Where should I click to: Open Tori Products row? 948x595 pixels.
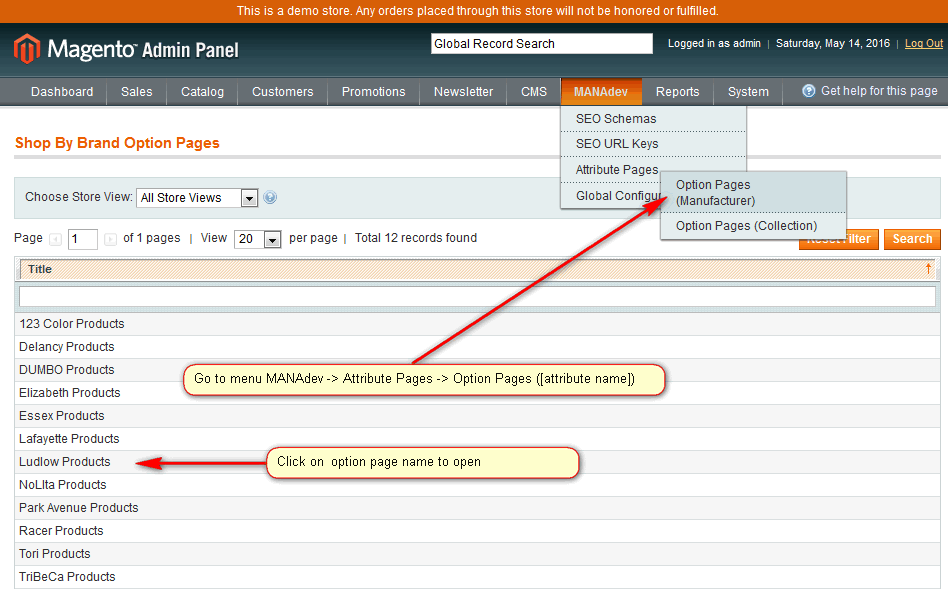pos(477,554)
